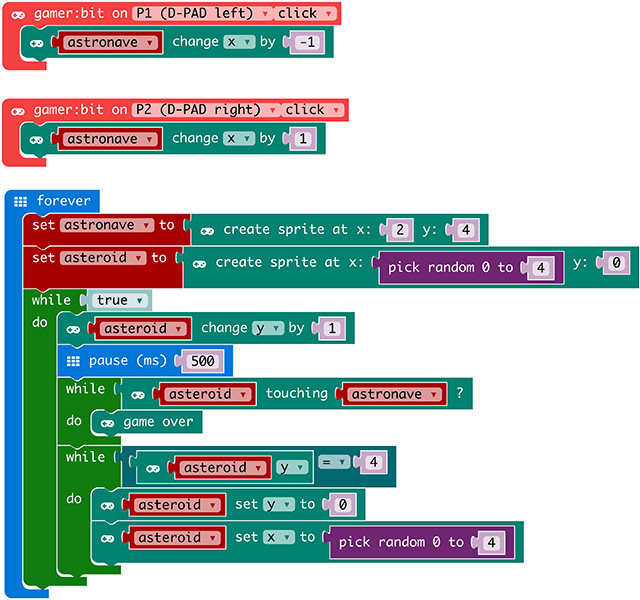Select the -1 value in change x block
Screen dimensions: 640x600
point(305,43)
